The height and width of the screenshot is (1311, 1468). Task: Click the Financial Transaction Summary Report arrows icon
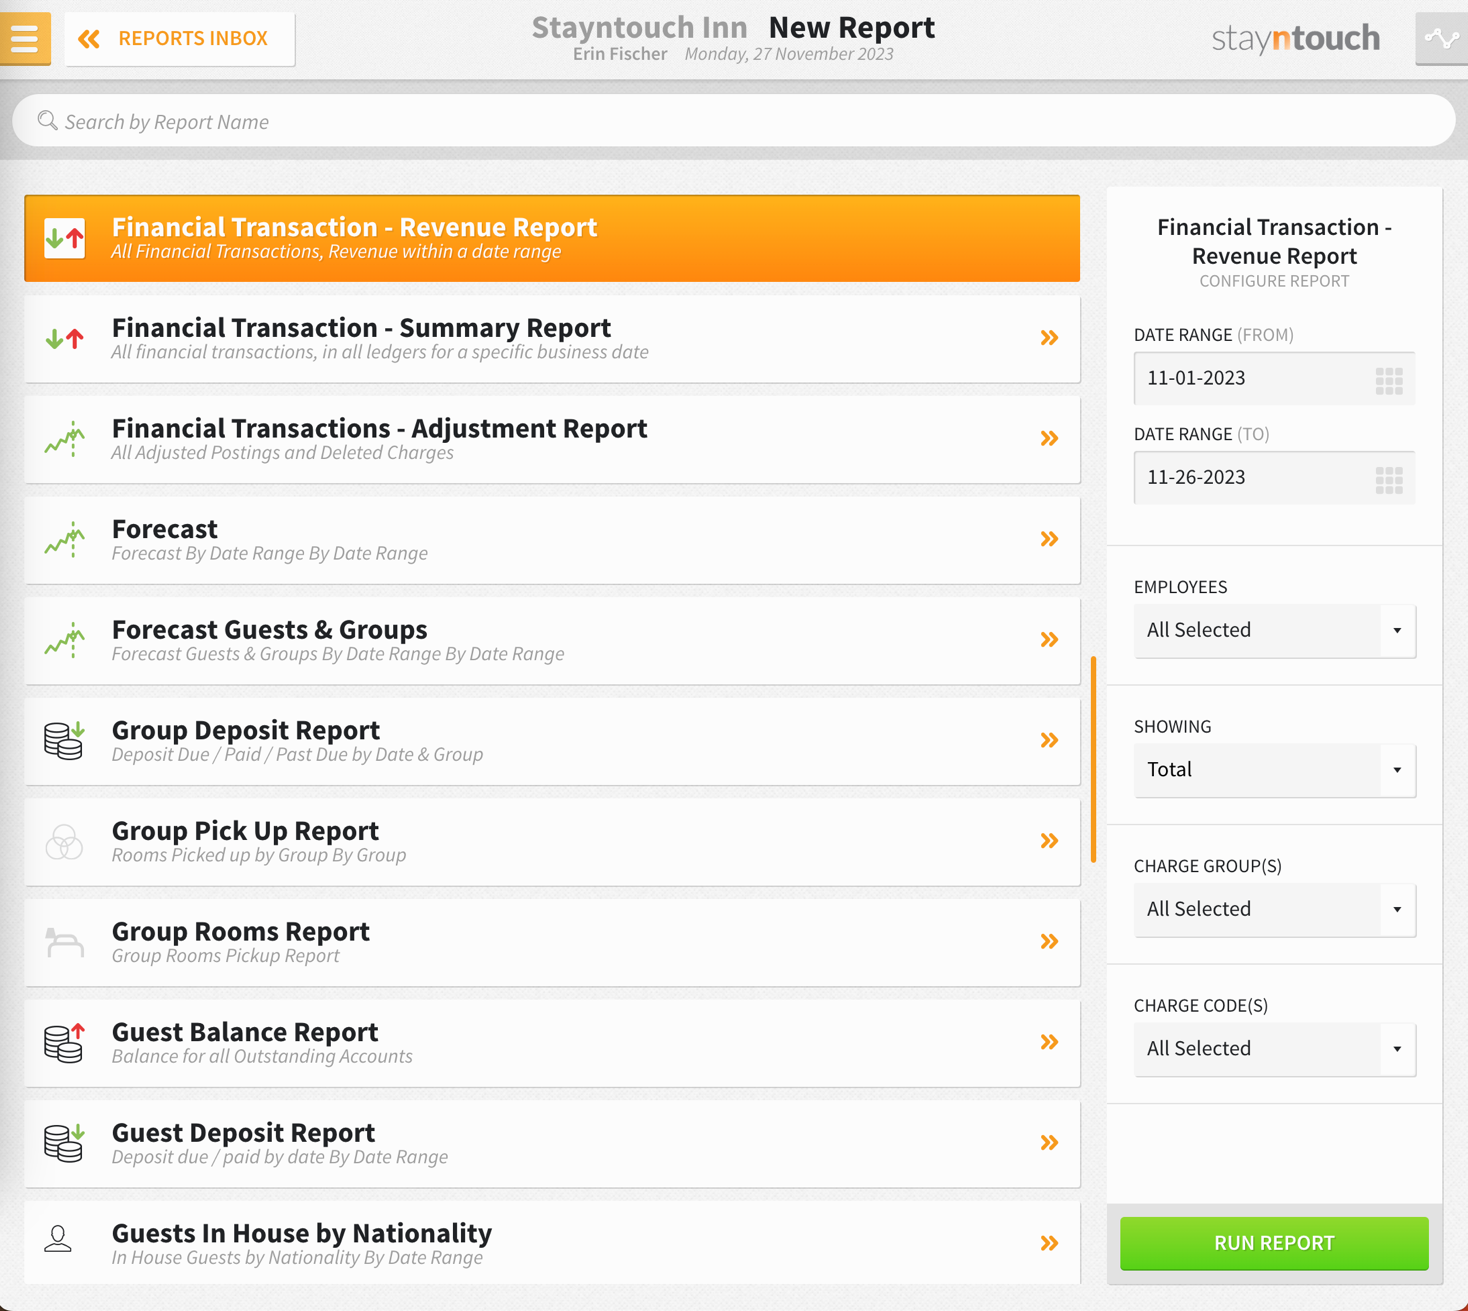pyautogui.click(x=65, y=339)
